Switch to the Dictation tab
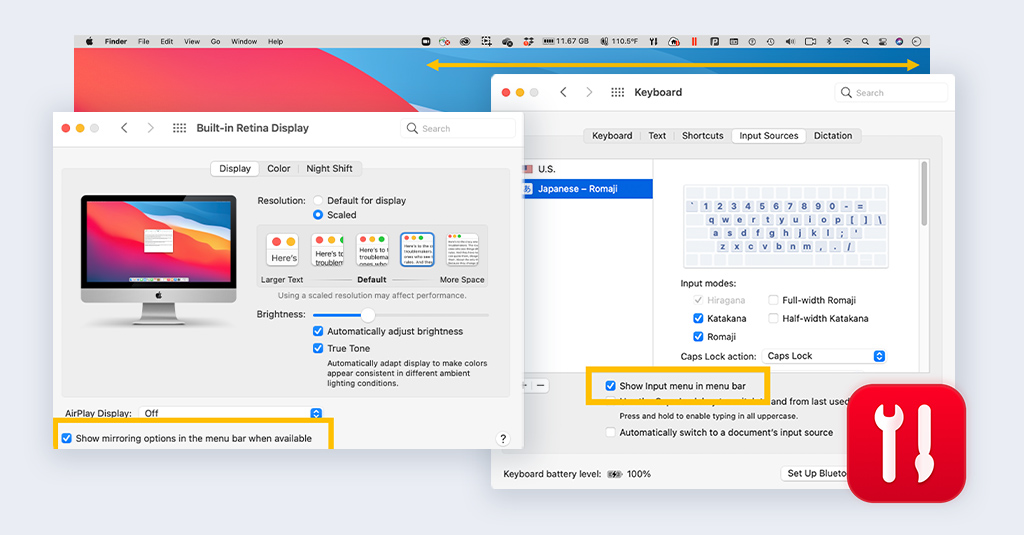The height and width of the screenshot is (535, 1024). 833,136
